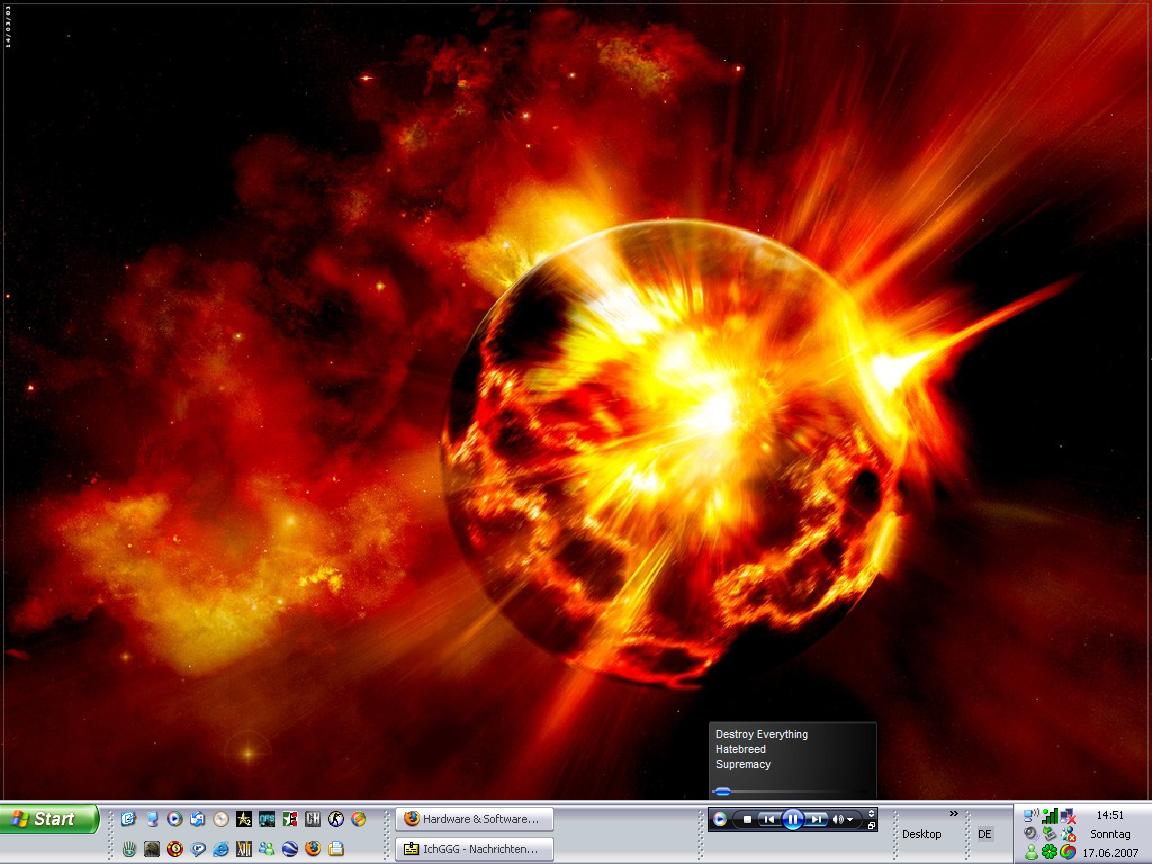The image size is (1152, 864).
Task: Stop media playback
Action: point(747,819)
